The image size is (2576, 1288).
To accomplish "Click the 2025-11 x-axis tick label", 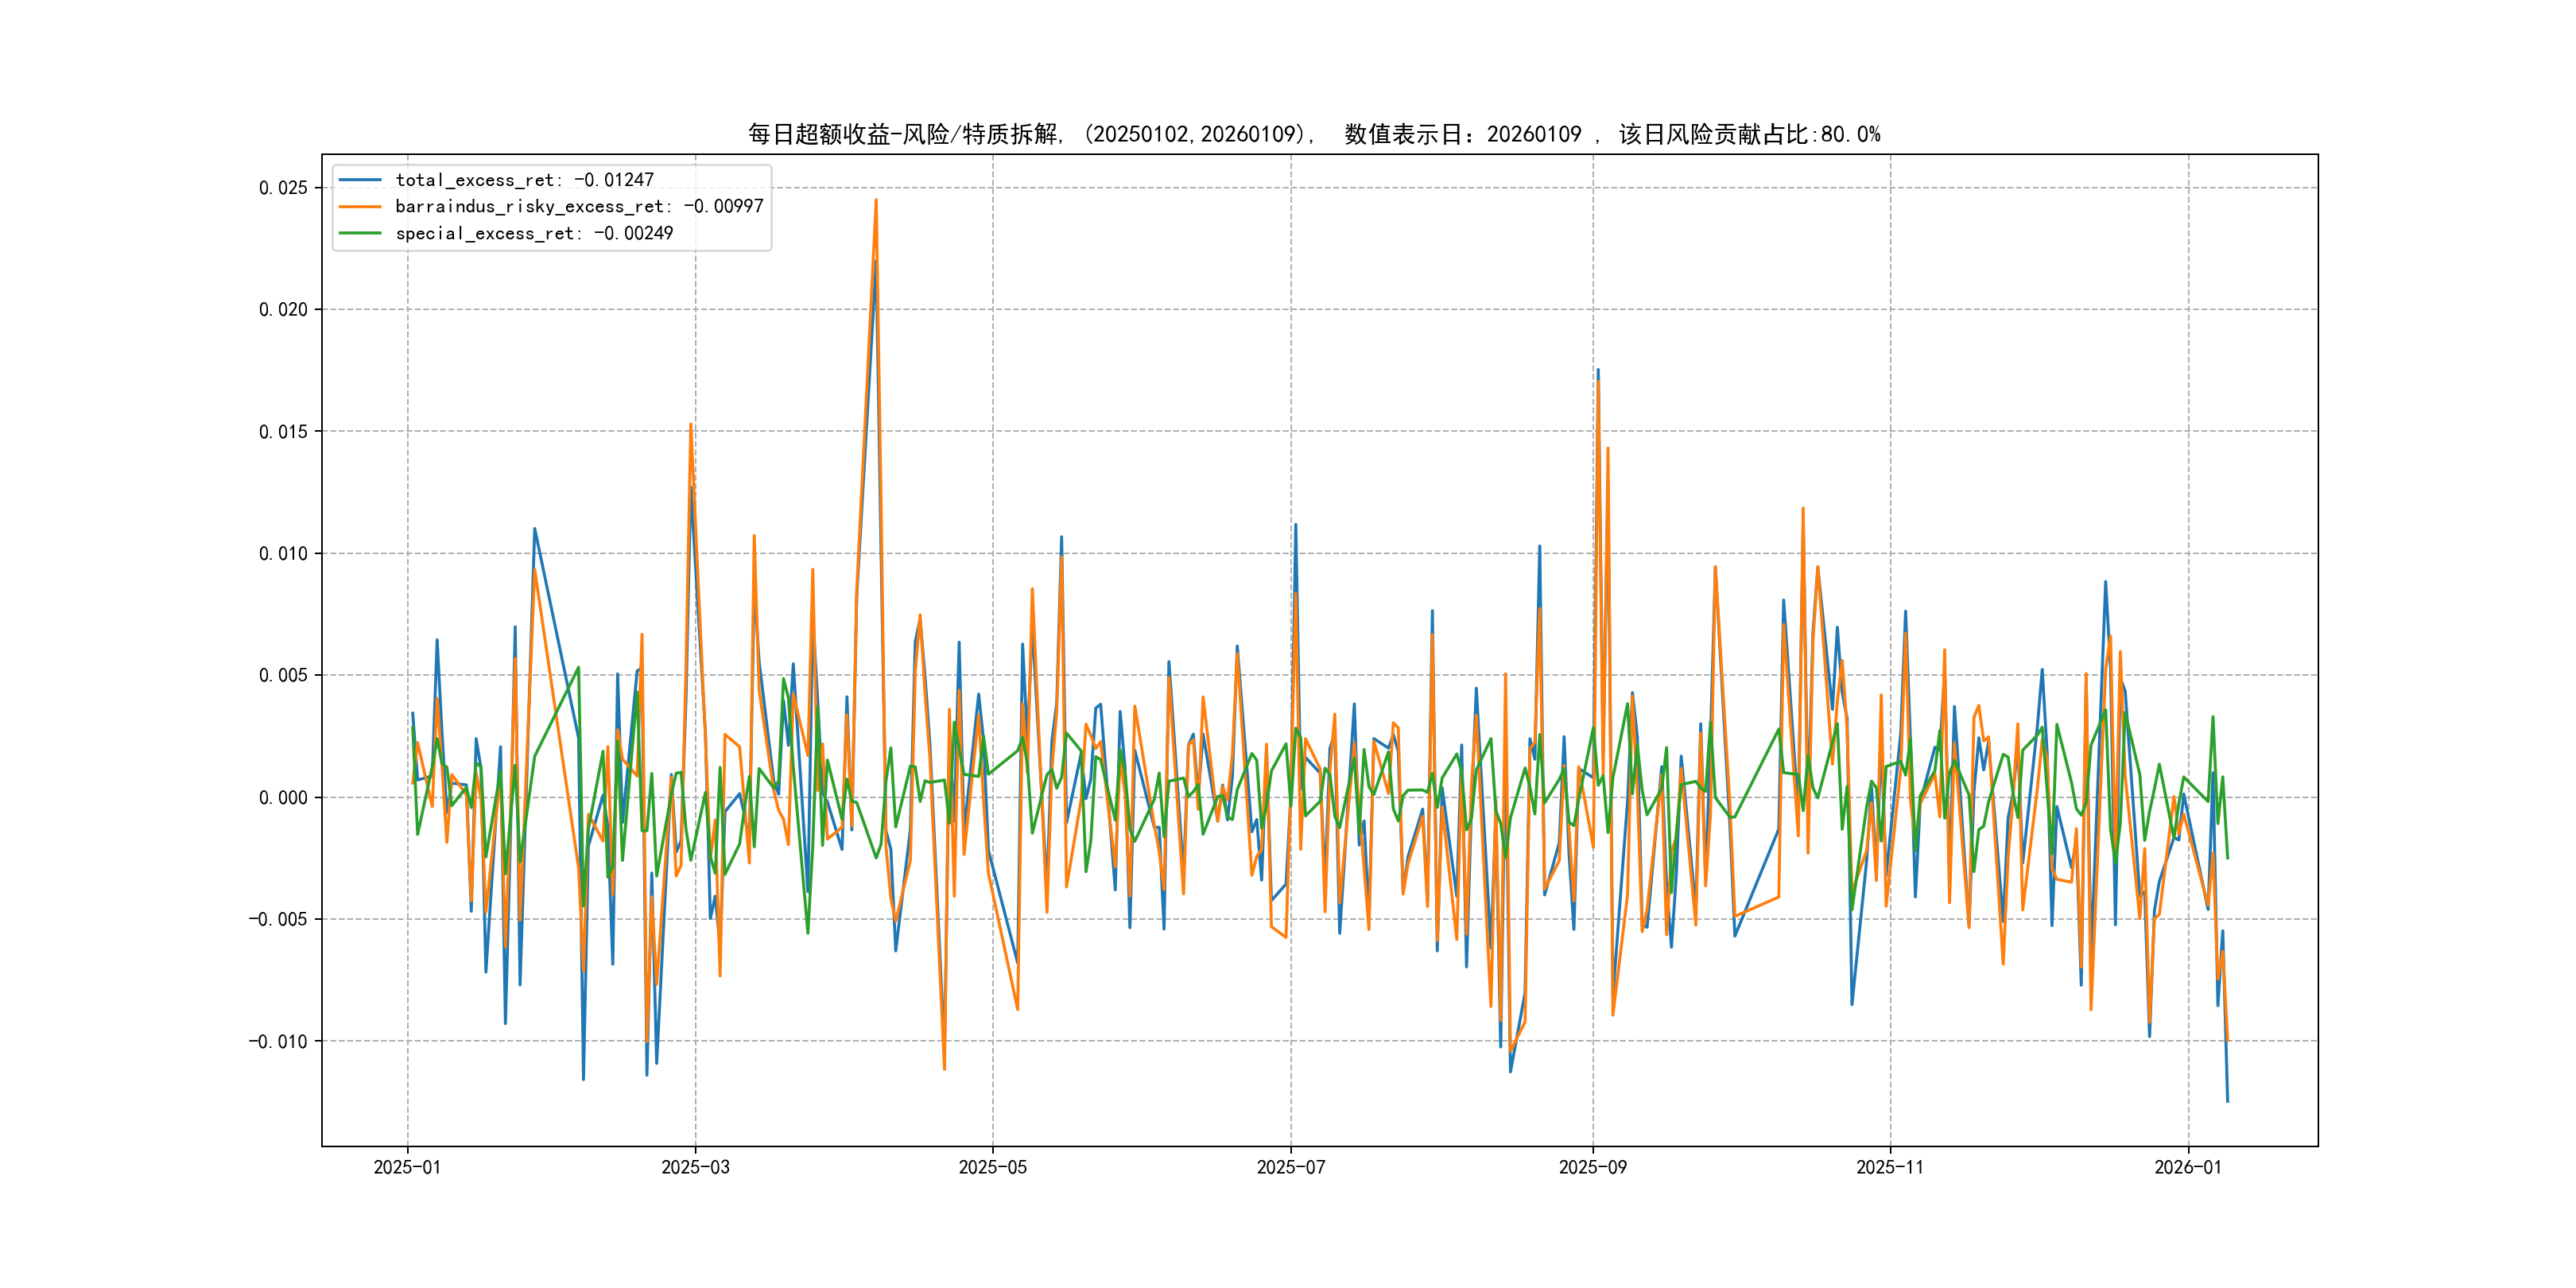I will [1889, 1167].
